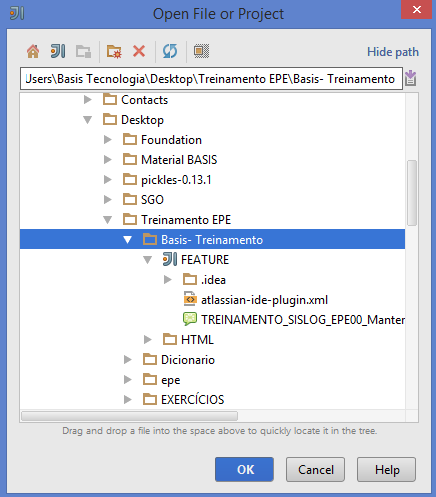436x497 pixels.
Task: Confirm with the OK button
Action: click(244, 469)
